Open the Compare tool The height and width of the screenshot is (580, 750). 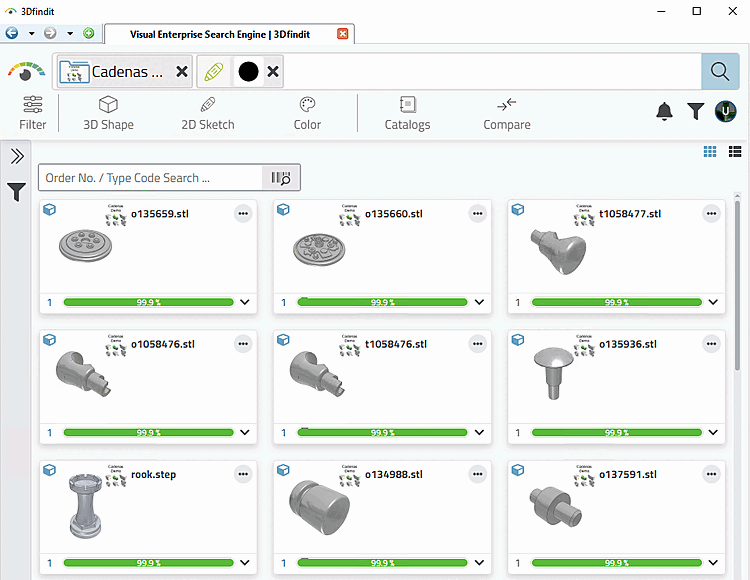click(507, 113)
